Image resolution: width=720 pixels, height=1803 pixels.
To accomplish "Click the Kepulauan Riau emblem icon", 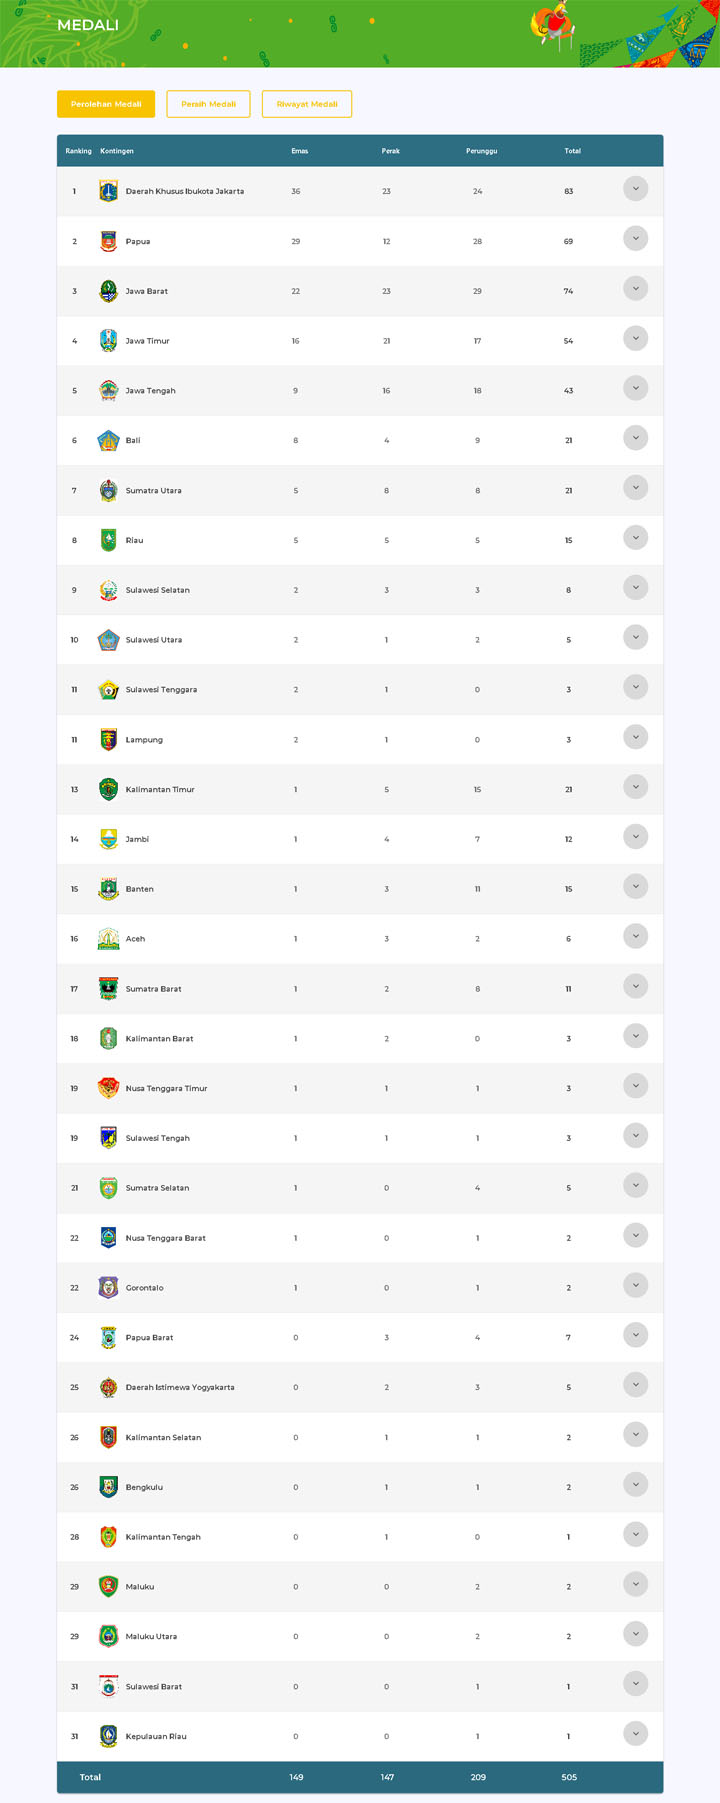I will (108, 1736).
